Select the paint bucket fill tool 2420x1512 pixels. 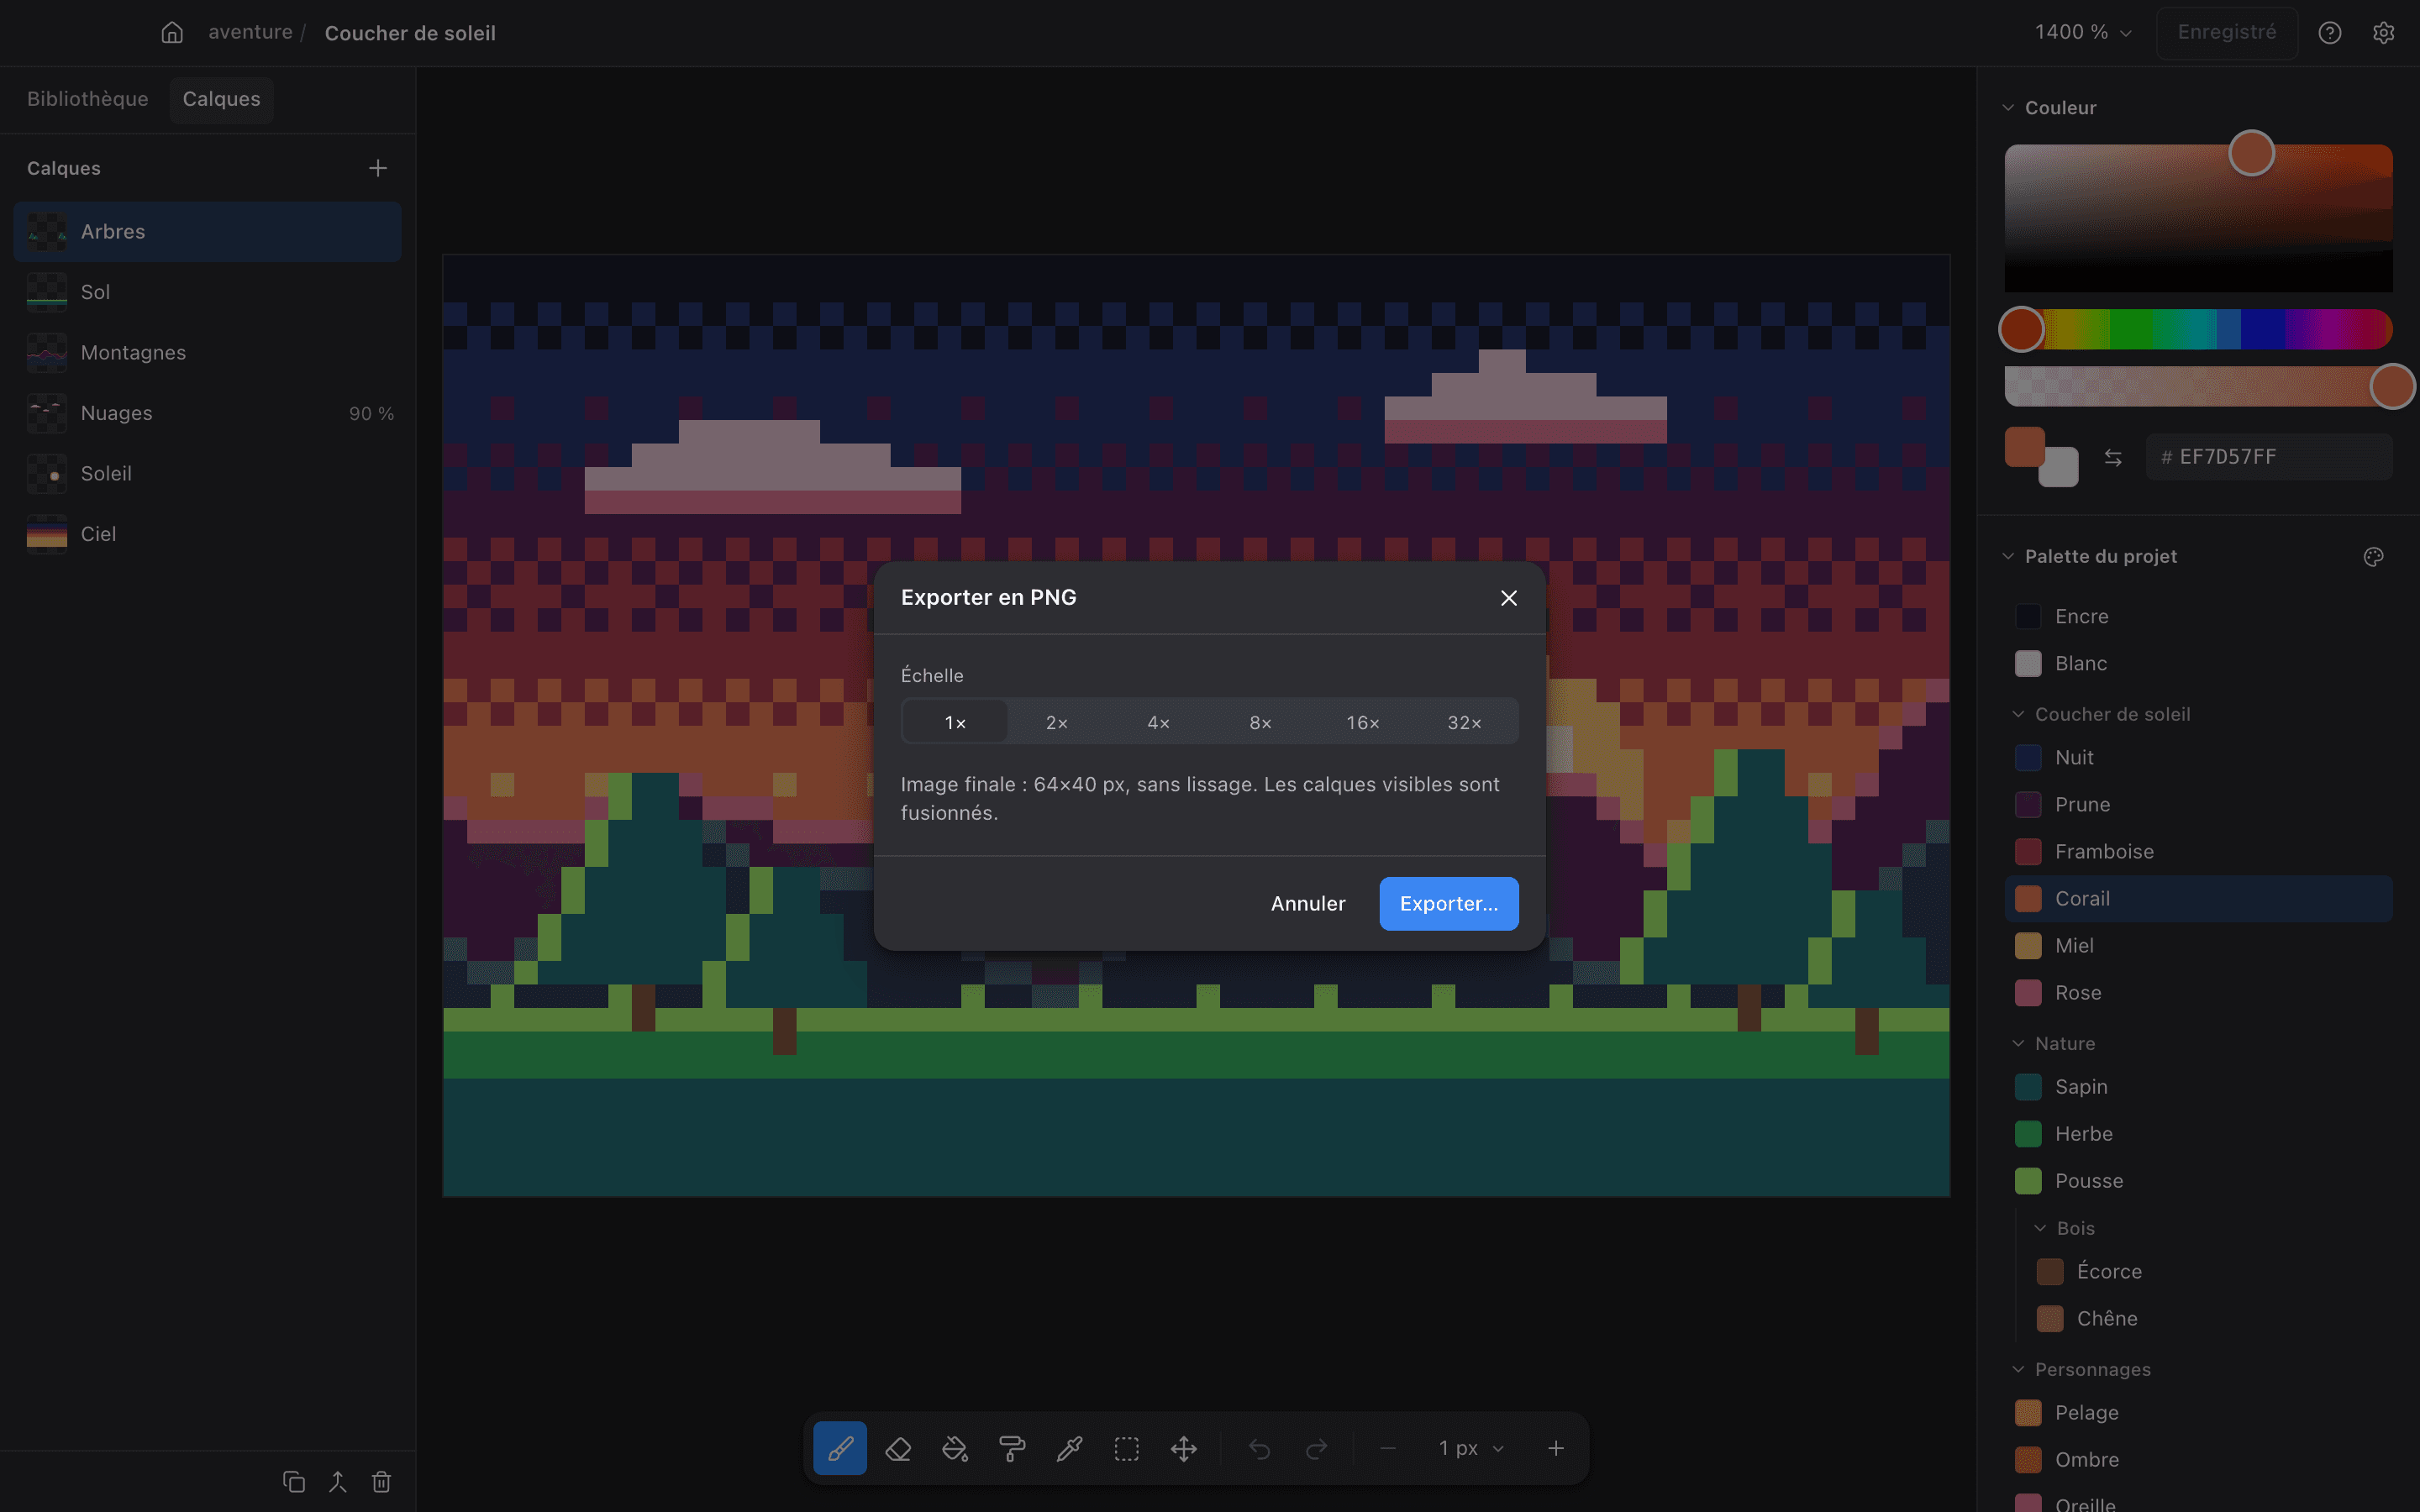coord(955,1448)
